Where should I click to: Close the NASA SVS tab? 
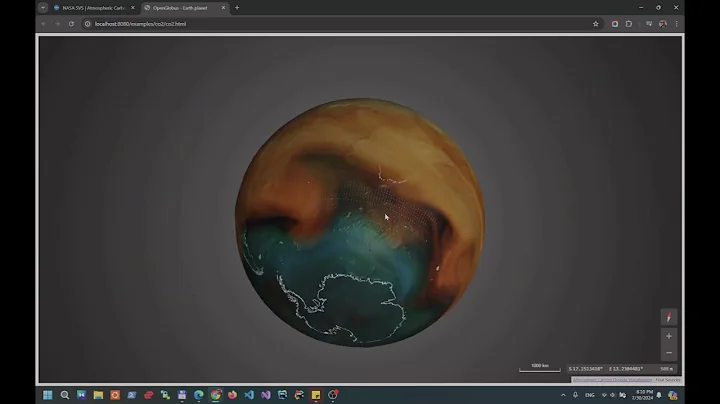point(133,8)
